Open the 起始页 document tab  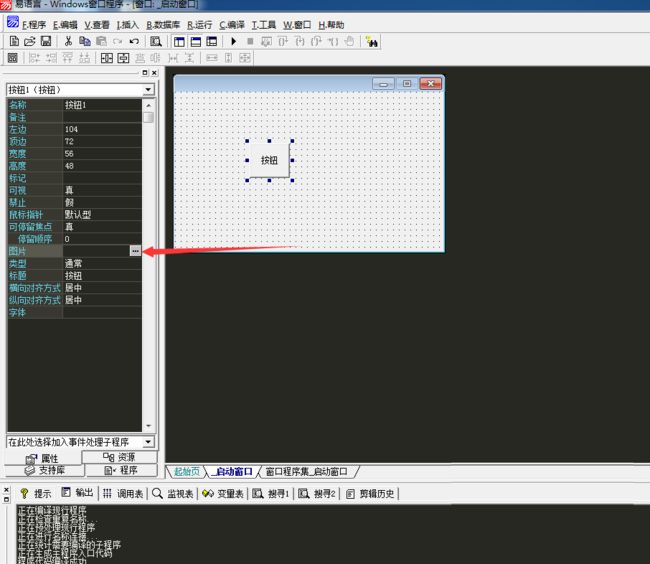(x=187, y=472)
